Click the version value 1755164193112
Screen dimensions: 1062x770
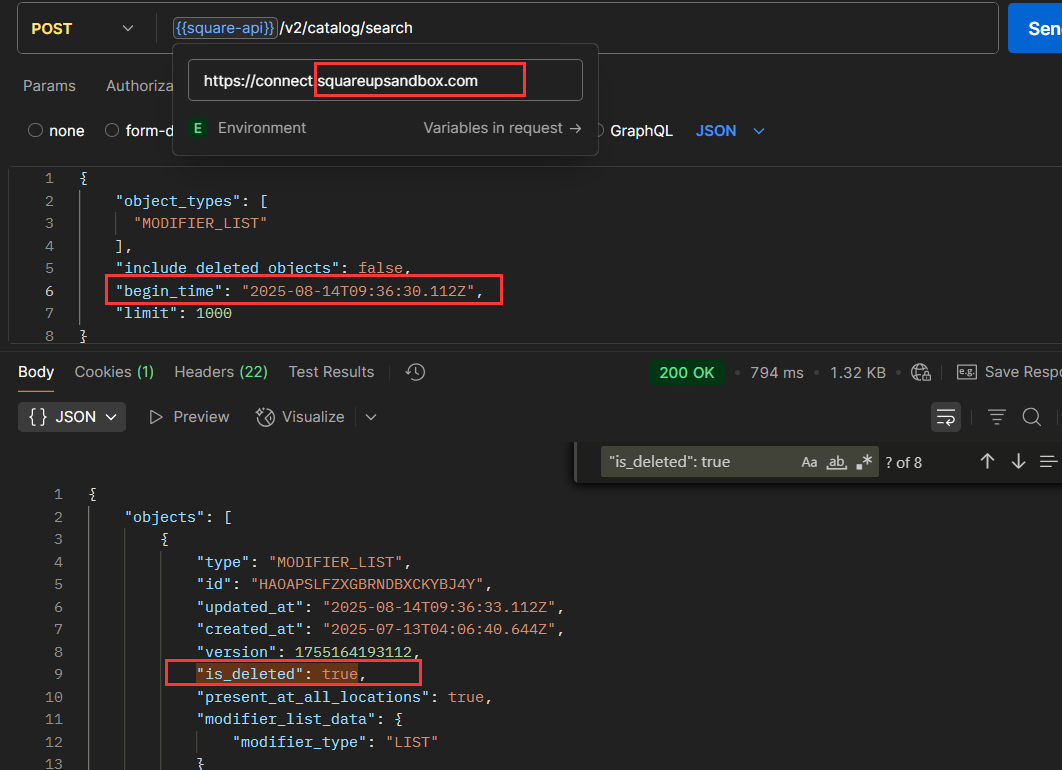pos(353,651)
